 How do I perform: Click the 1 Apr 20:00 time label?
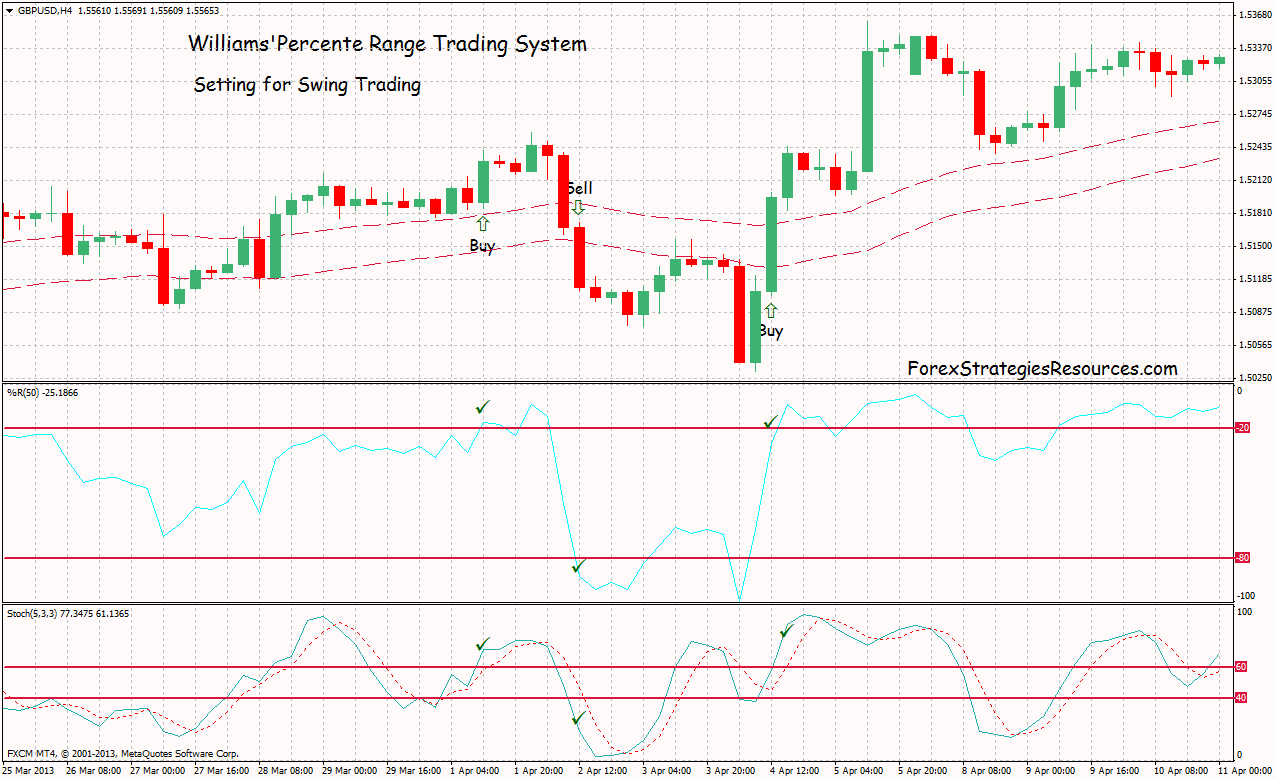coord(540,771)
